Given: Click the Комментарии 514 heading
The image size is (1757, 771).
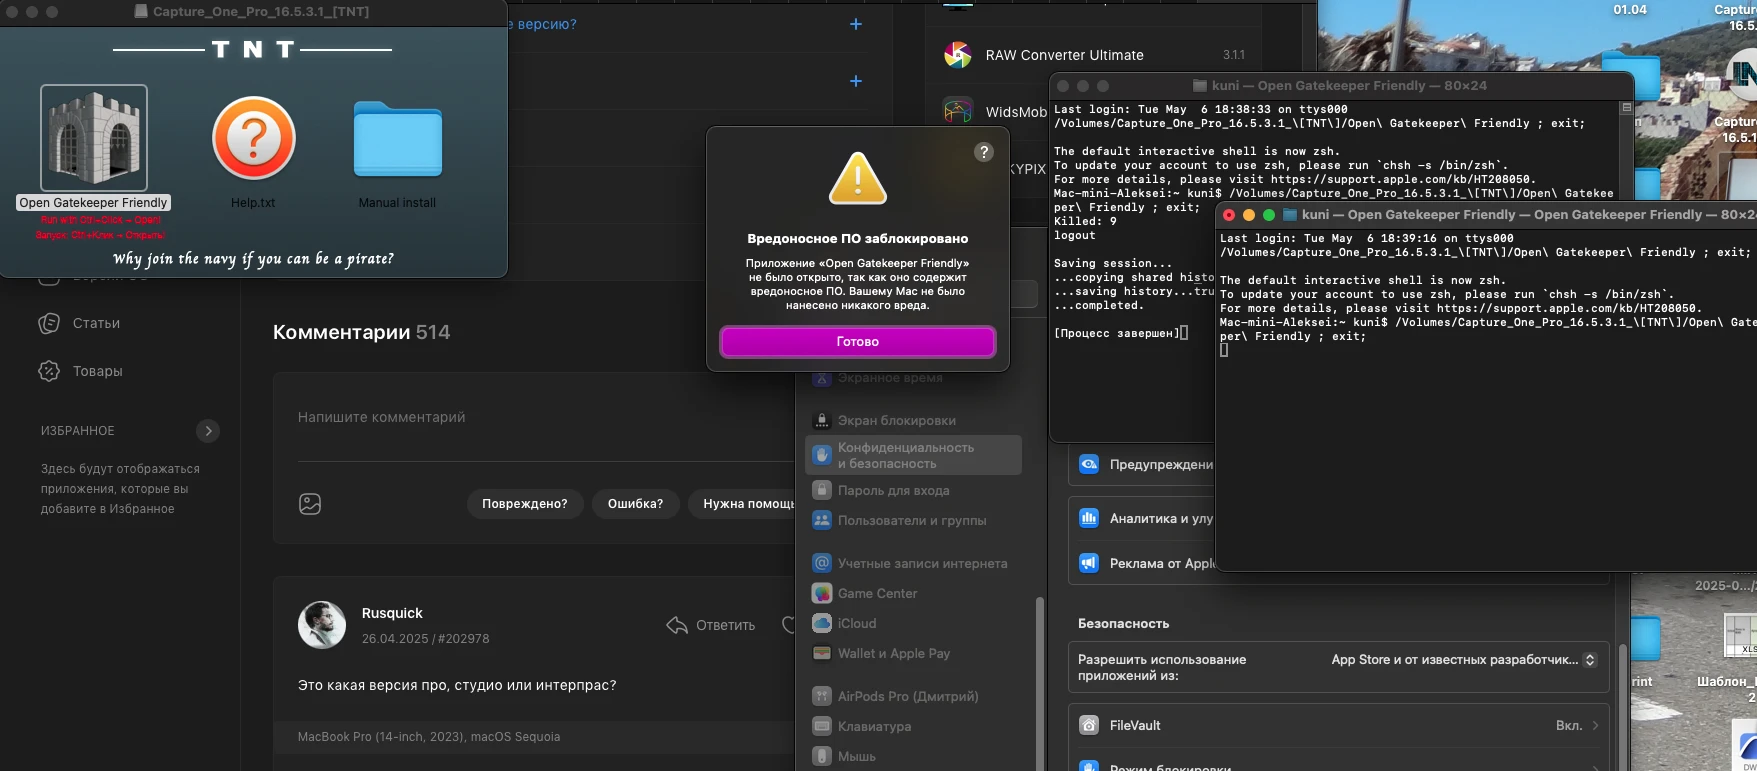Looking at the screenshot, I should (361, 332).
